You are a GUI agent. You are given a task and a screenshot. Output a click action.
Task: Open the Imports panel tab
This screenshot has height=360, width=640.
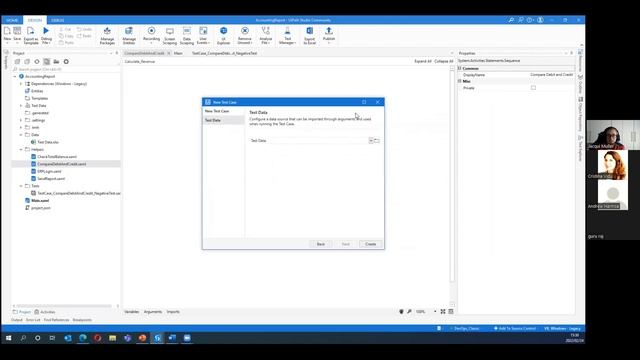tap(173, 312)
